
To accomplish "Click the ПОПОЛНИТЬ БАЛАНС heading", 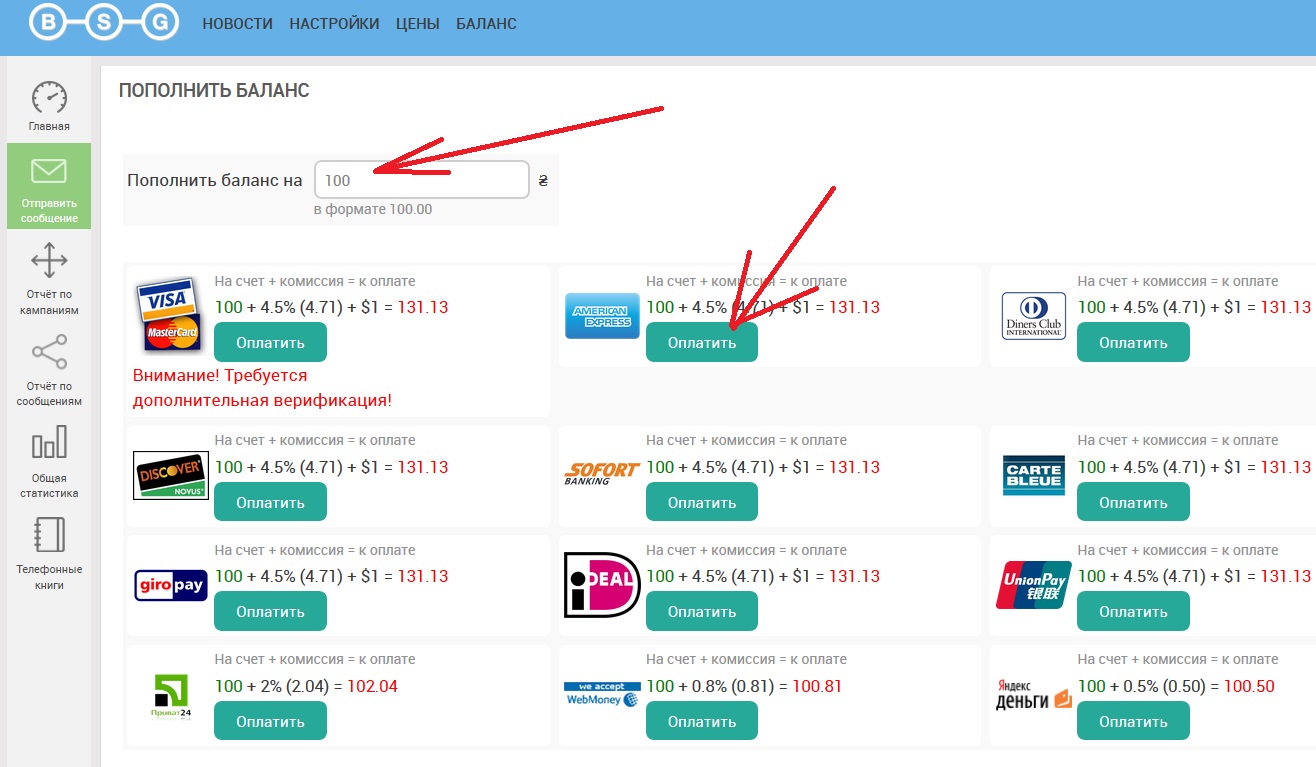I will point(214,91).
